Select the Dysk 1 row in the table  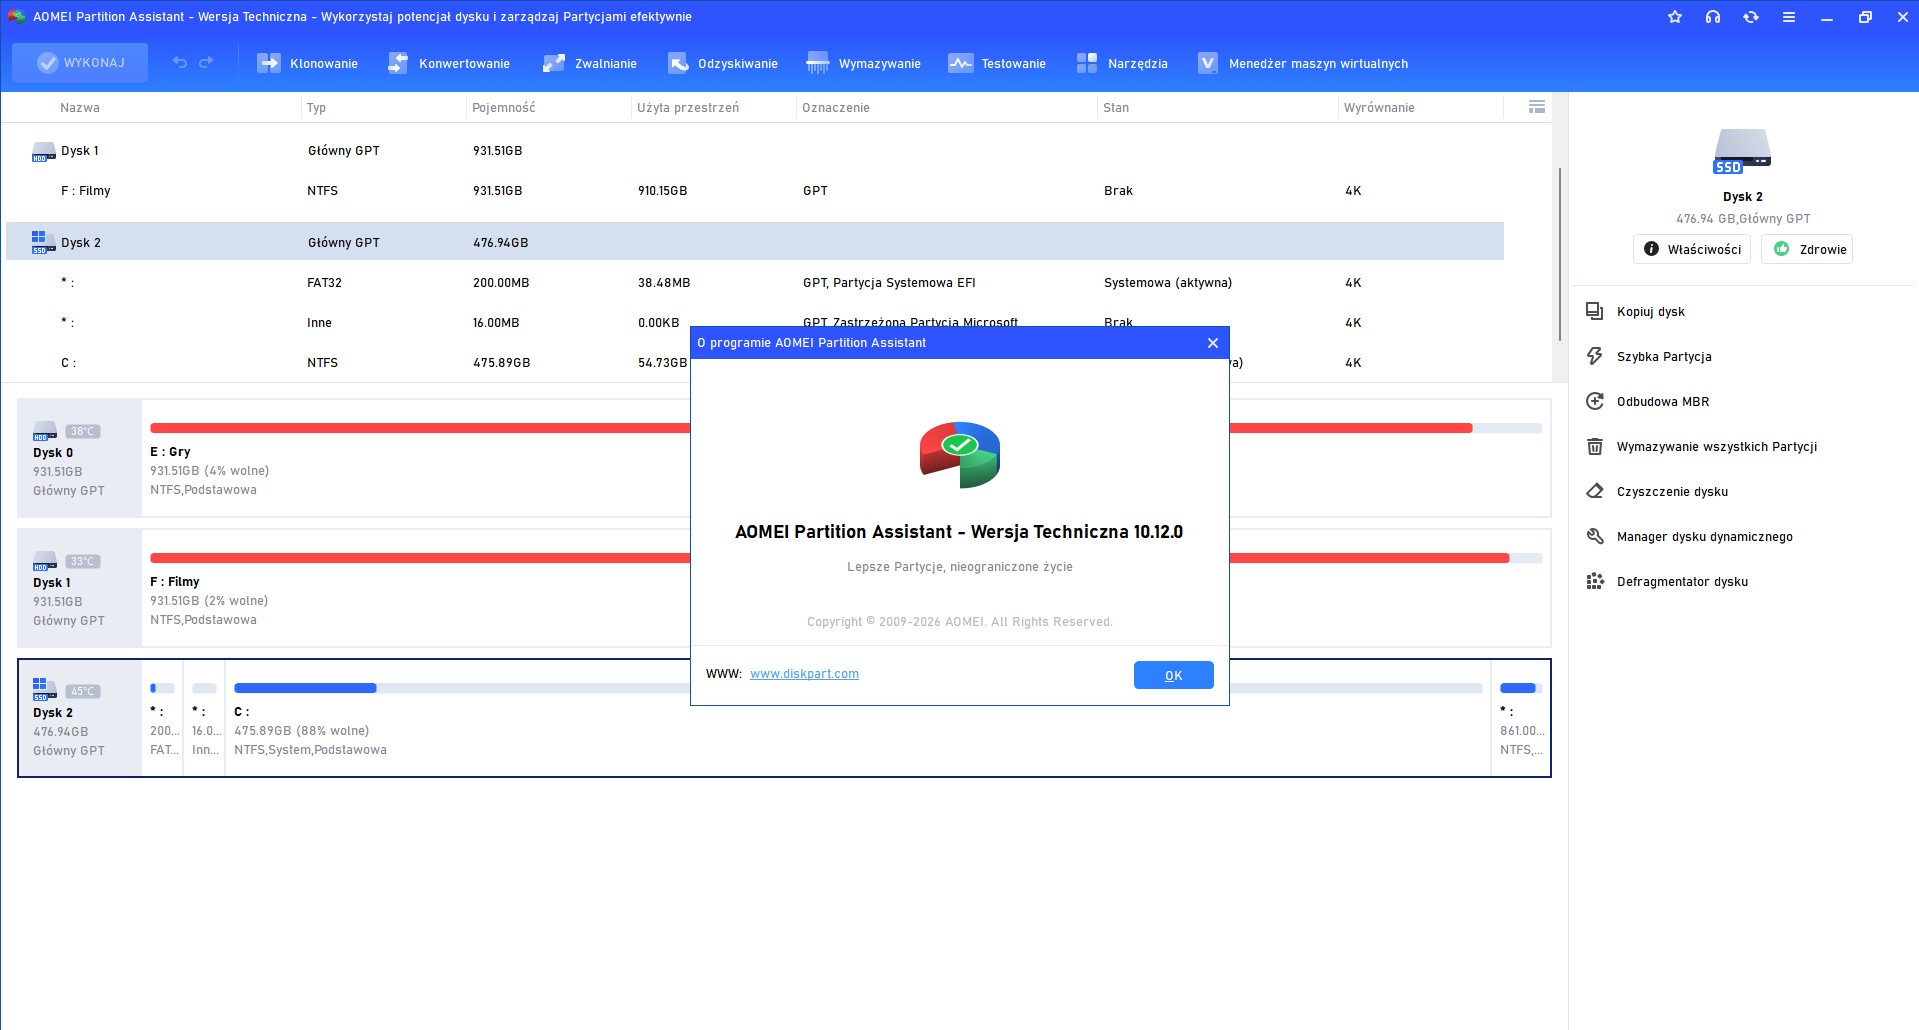pos(755,151)
